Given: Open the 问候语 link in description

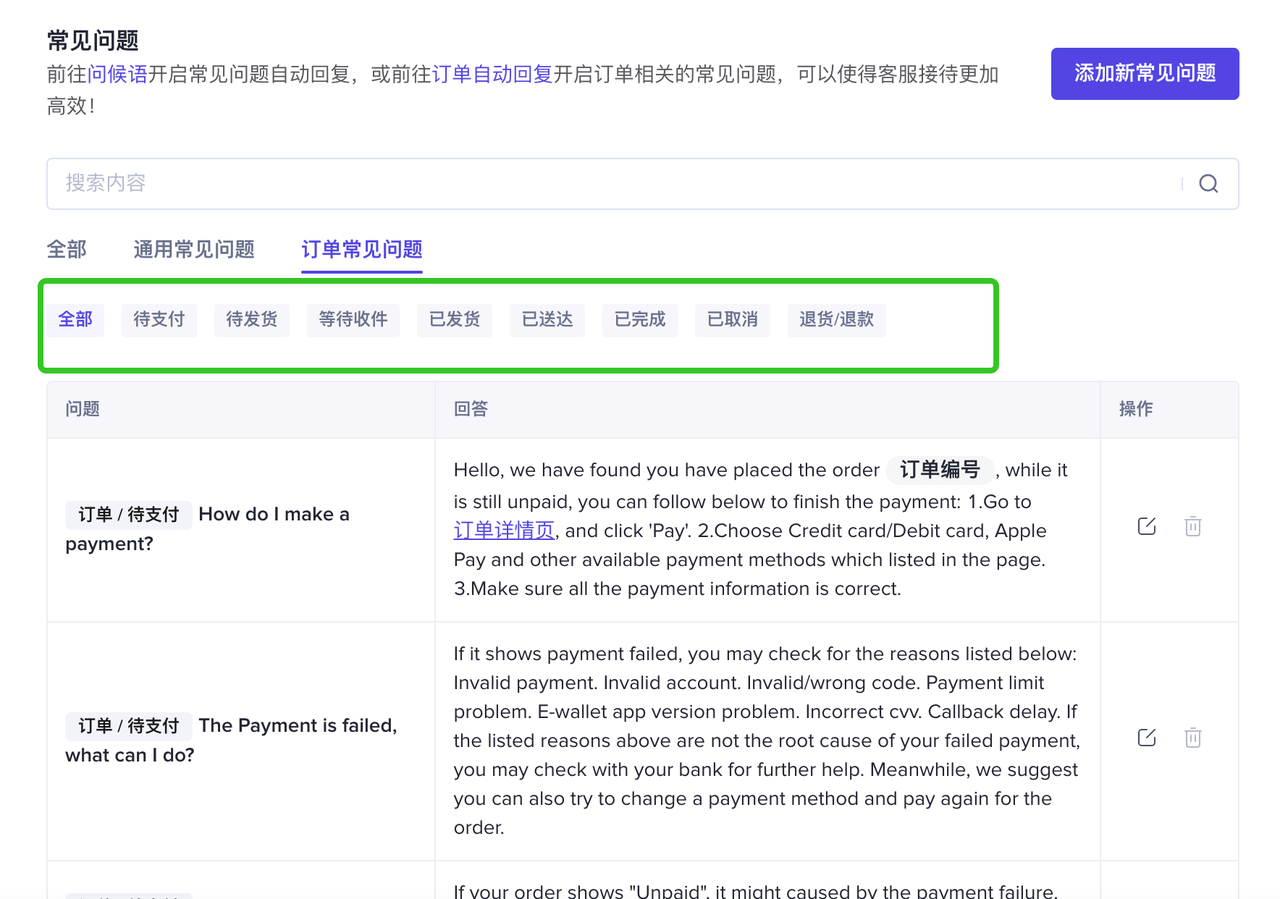Looking at the screenshot, I should 118,75.
